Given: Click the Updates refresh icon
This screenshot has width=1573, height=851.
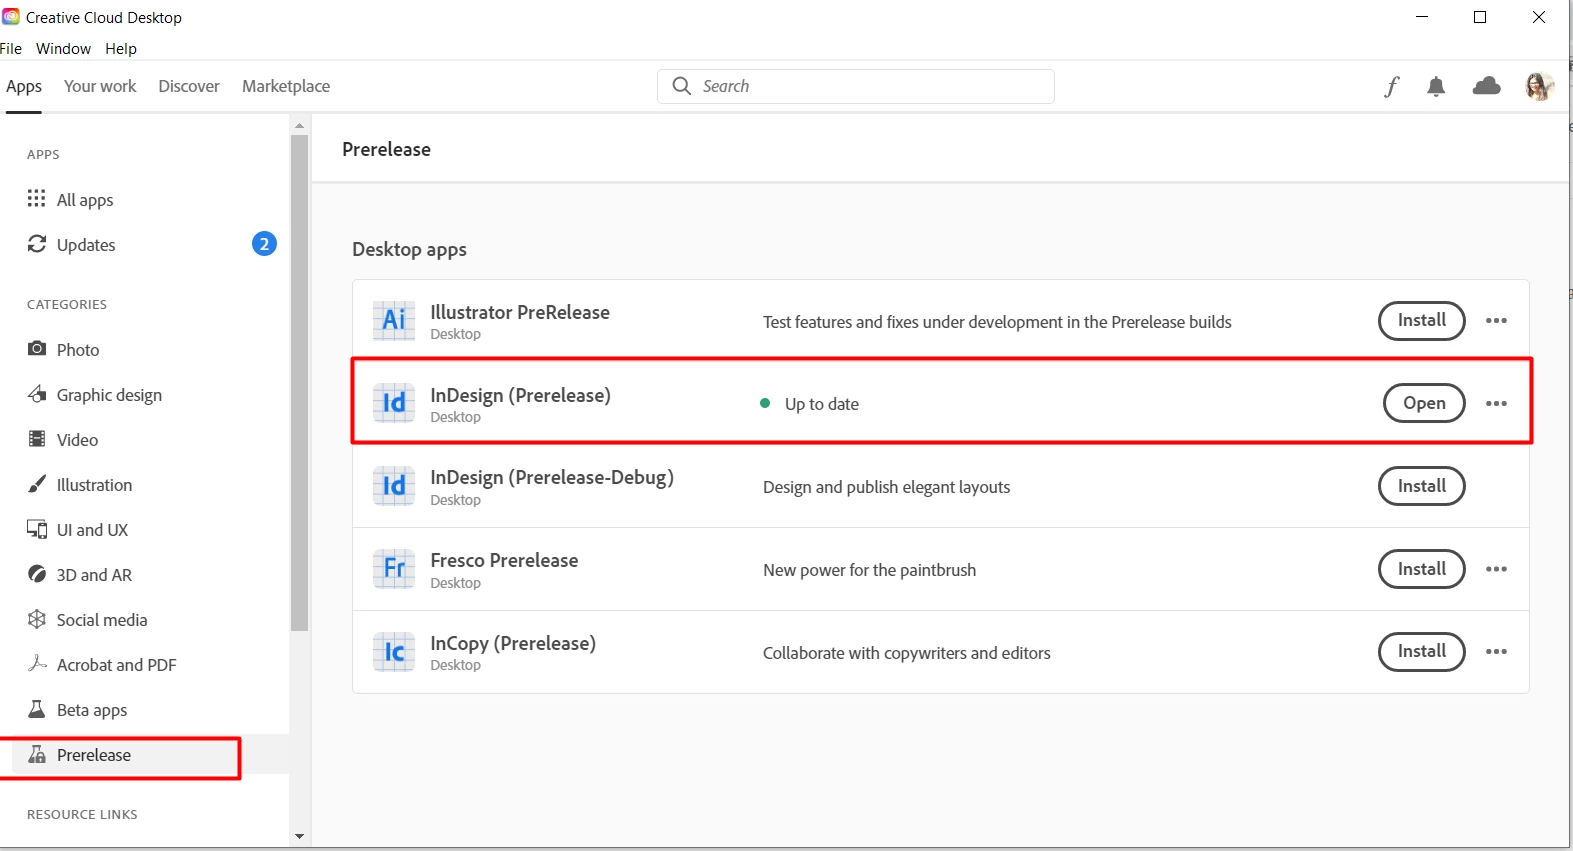Looking at the screenshot, I should point(37,244).
